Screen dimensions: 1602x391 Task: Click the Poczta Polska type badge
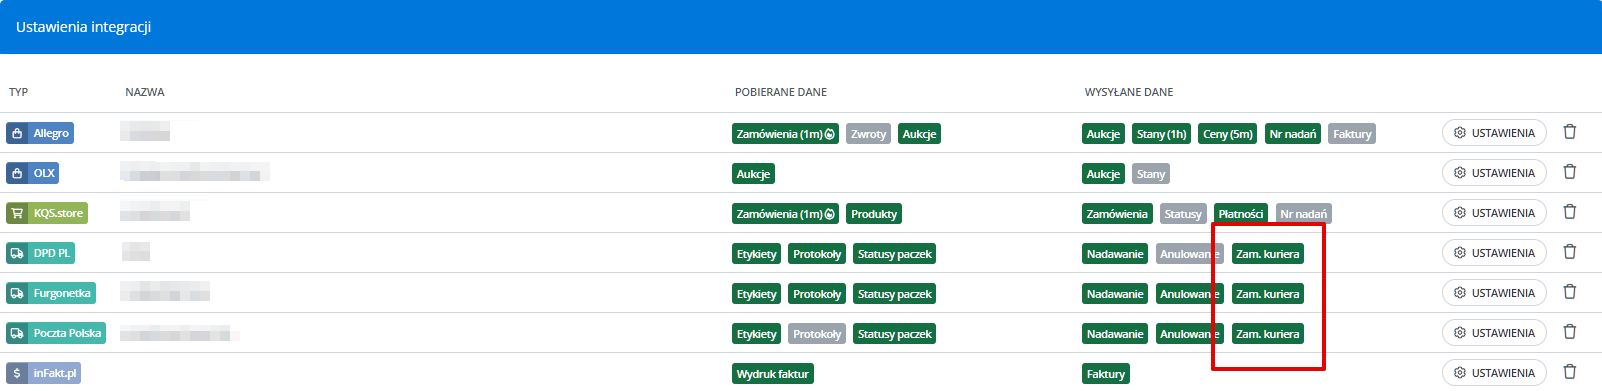click(56, 333)
